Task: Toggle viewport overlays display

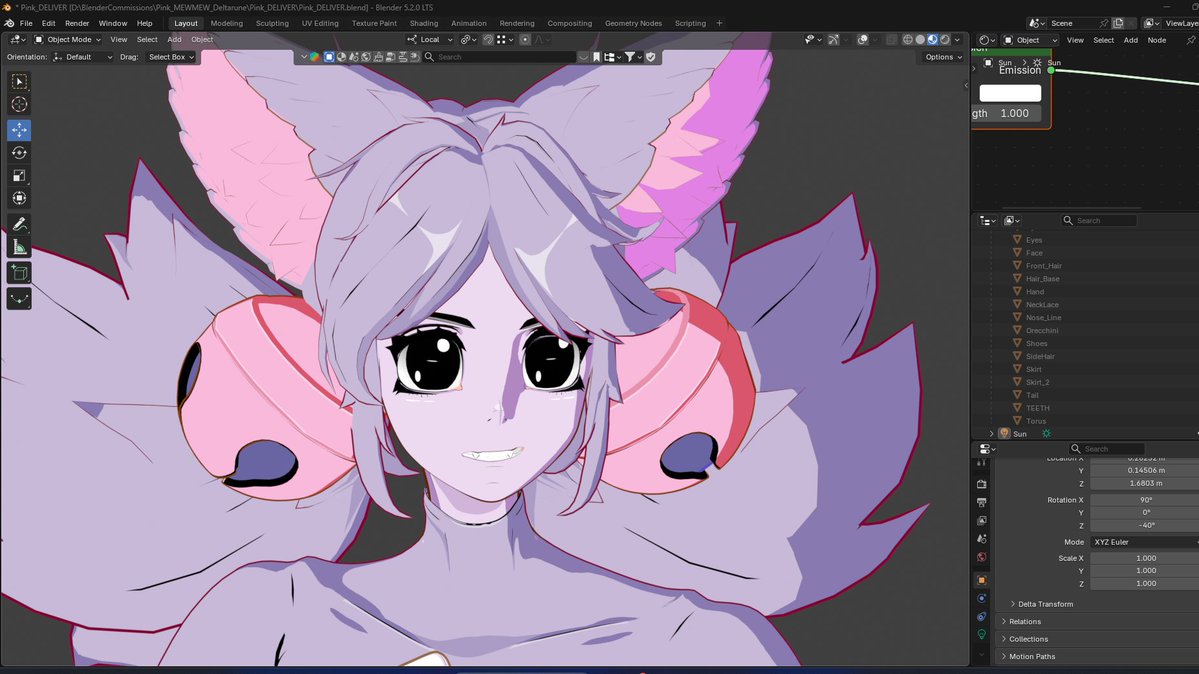Action: [x=863, y=40]
